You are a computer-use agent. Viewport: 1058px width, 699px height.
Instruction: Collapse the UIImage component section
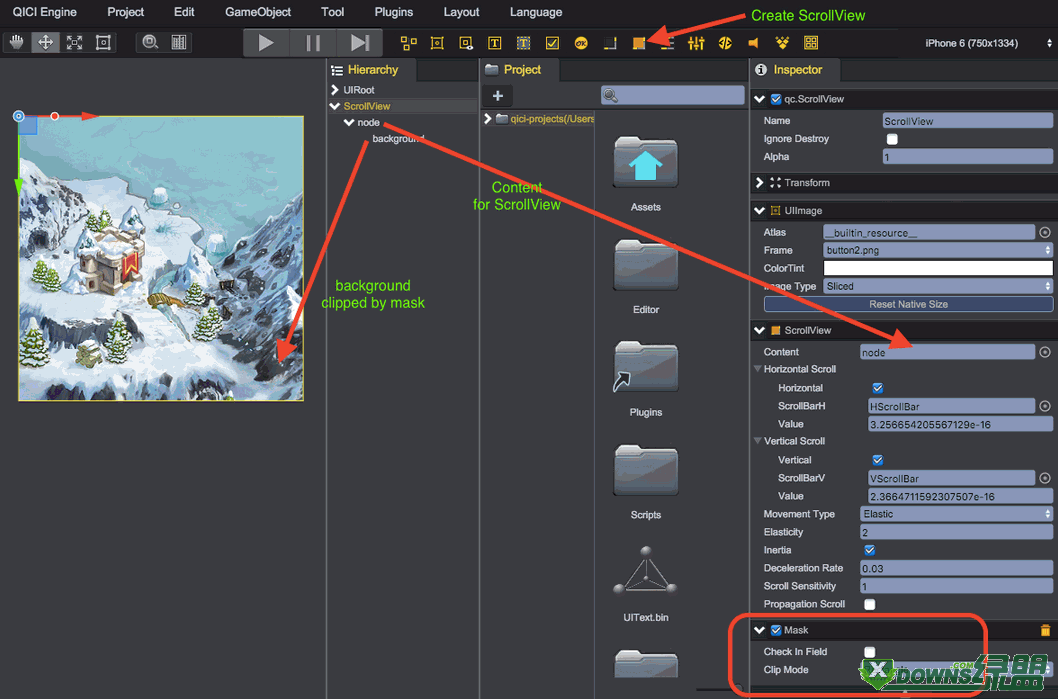(760, 211)
